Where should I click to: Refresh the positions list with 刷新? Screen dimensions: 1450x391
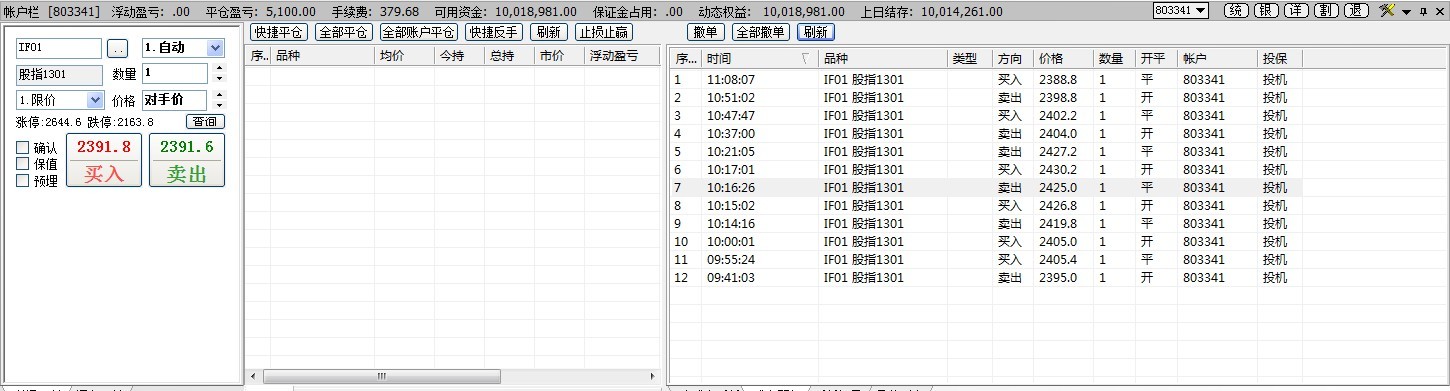(x=549, y=32)
